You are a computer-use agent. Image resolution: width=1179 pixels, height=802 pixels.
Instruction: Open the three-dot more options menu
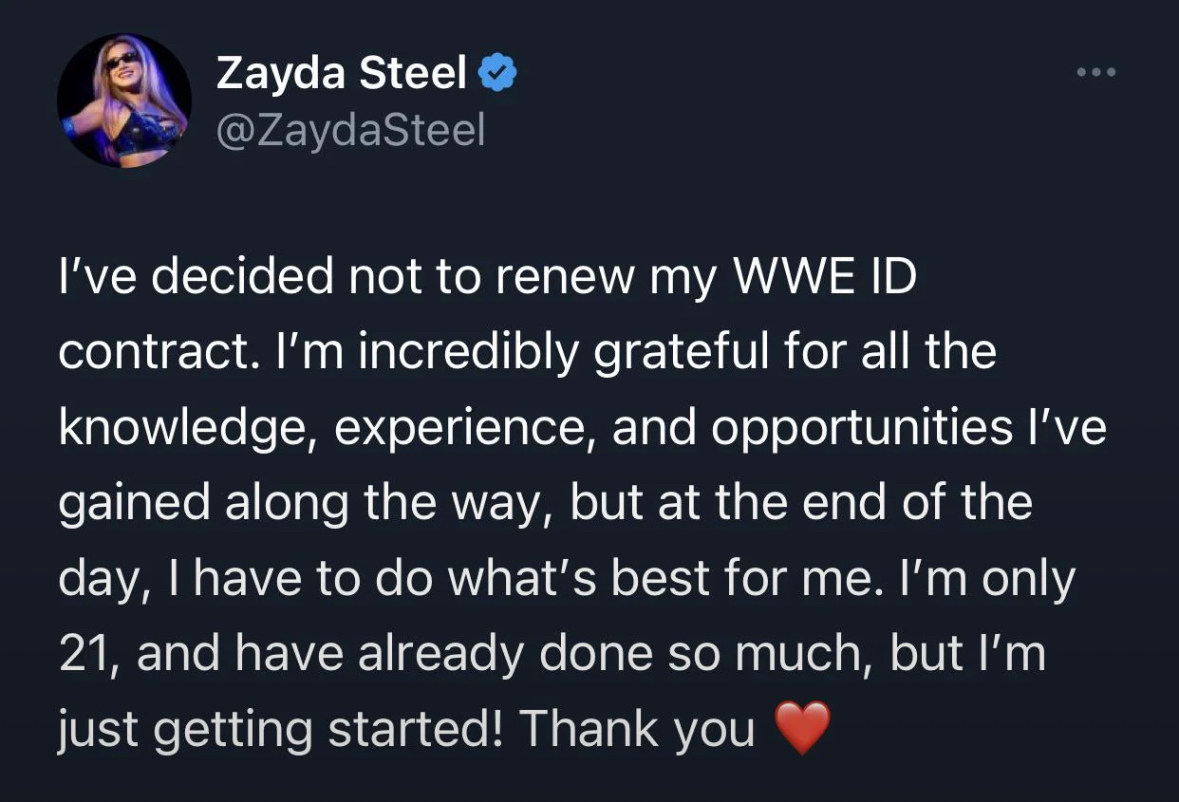1096,72
